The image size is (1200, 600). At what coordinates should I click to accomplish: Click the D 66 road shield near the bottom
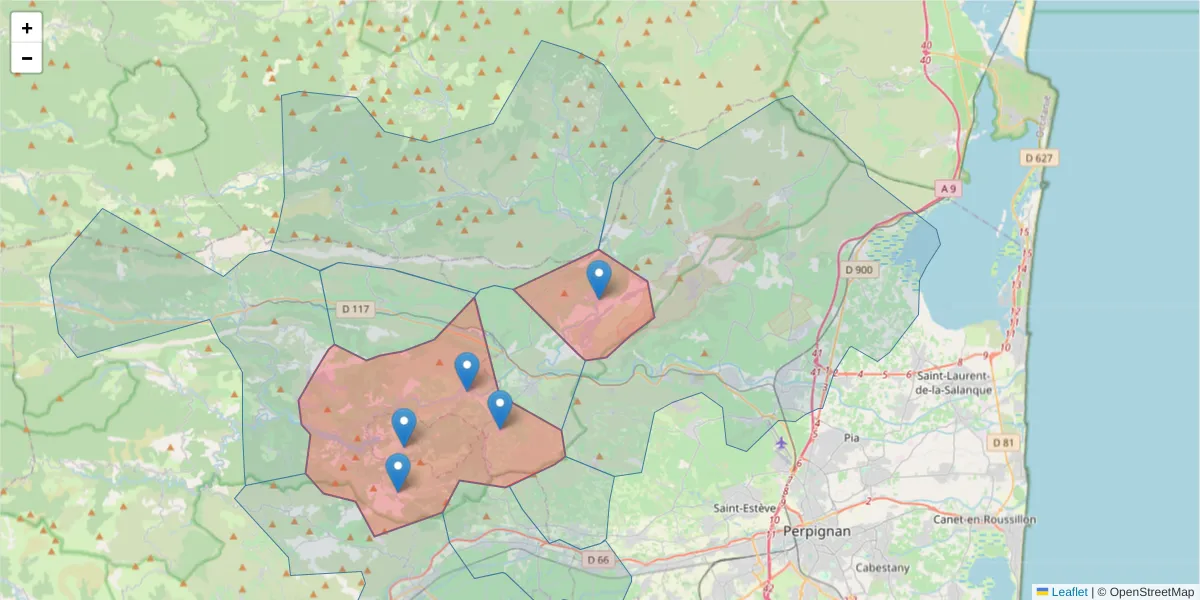(600, 559)
